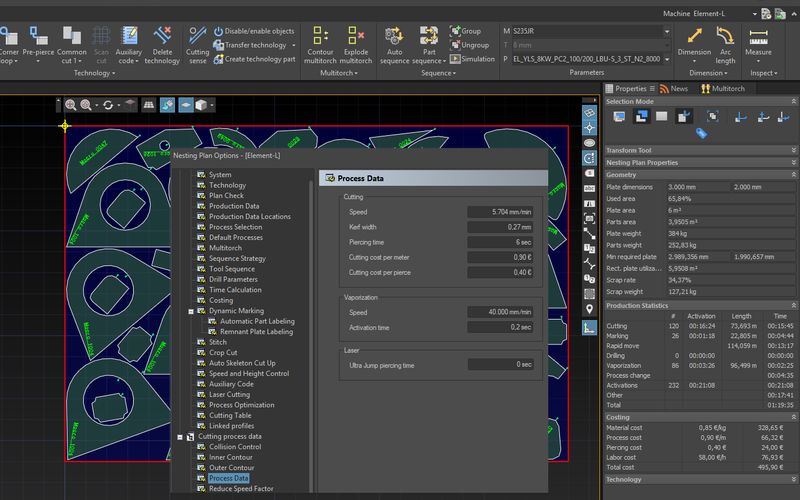800x500 pixels.
Task: Collapse the Dynamic Marking tree node
Action: click(x=191, y=311)
